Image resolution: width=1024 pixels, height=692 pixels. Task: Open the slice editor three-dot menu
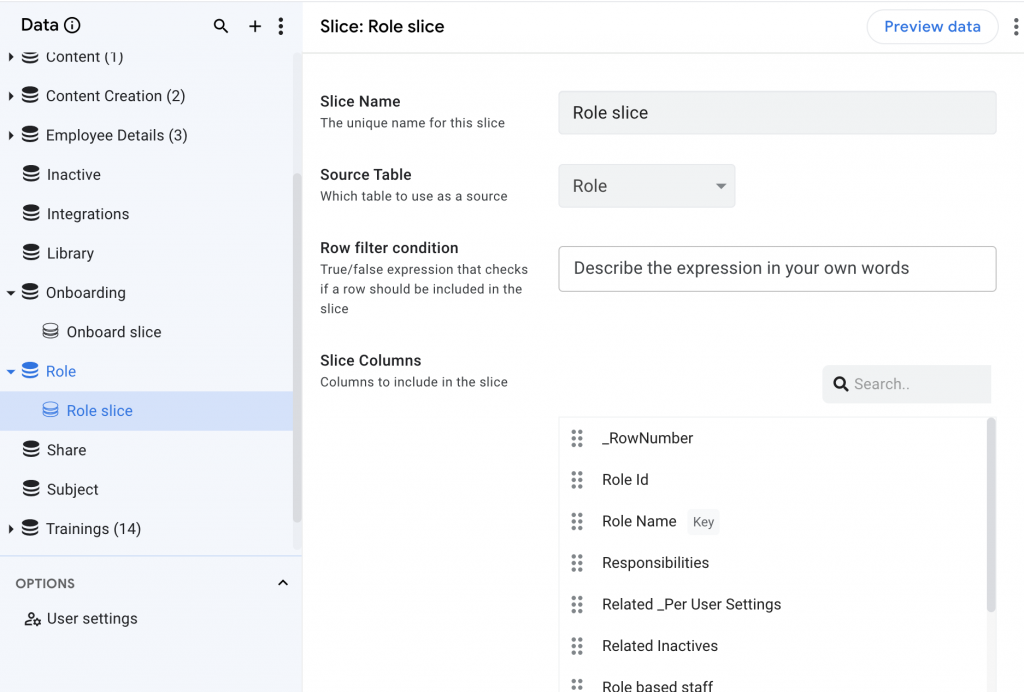(x=1016, y=27)
